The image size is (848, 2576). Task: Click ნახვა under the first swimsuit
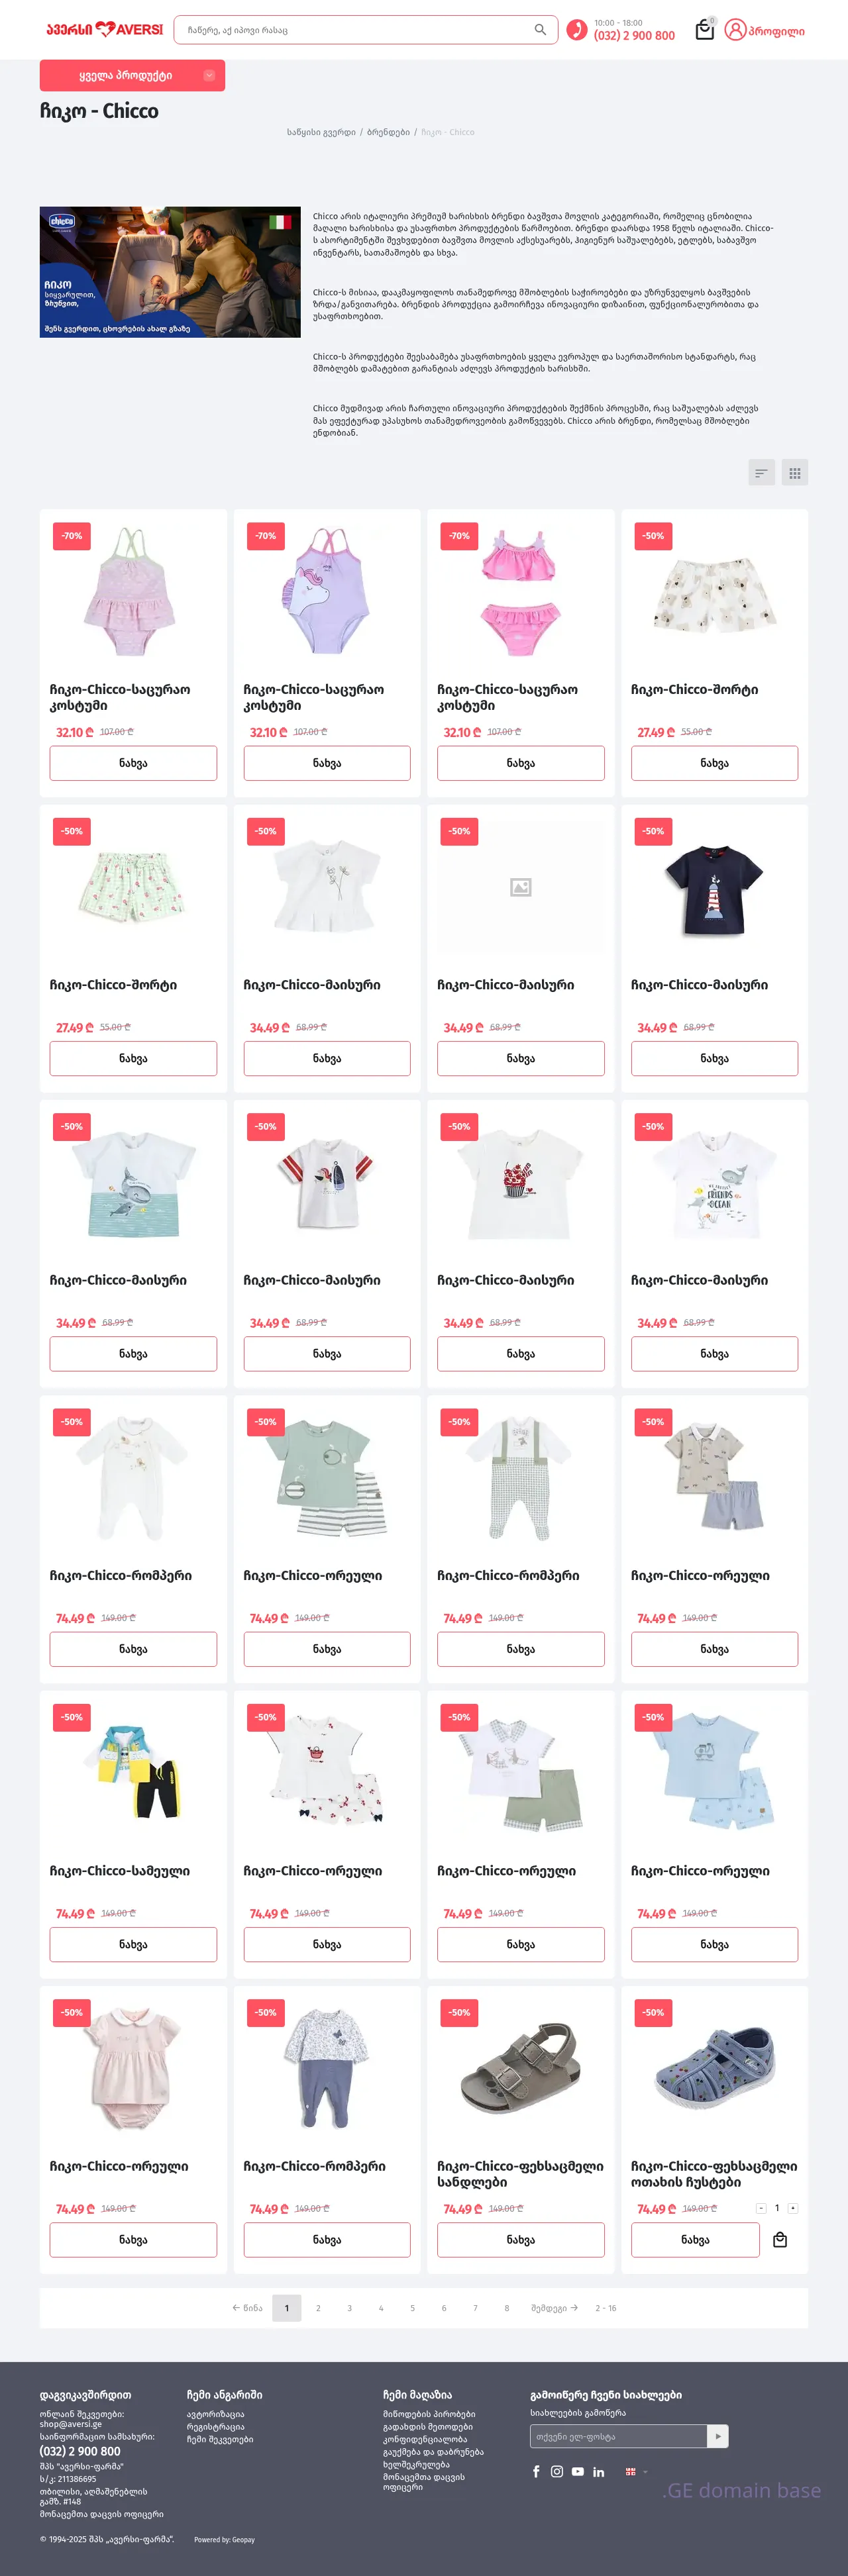coord(133,763)
